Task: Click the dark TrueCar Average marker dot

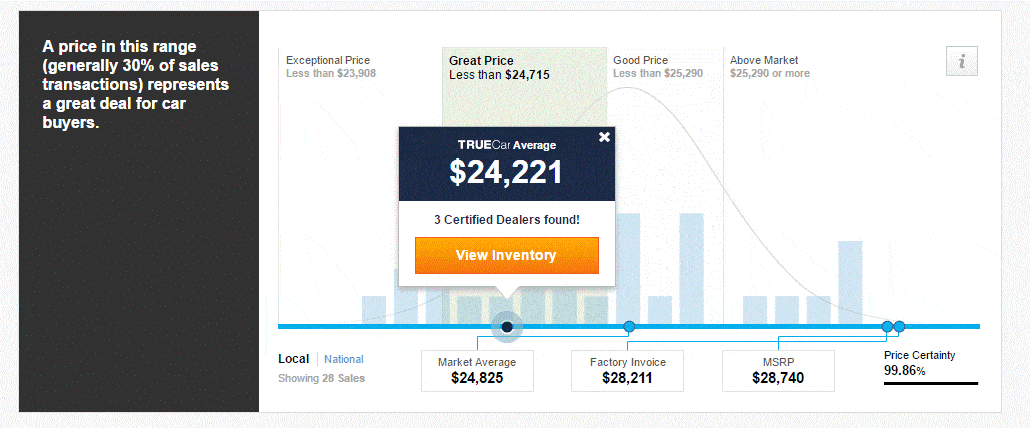Action: [x=506, y=326]
